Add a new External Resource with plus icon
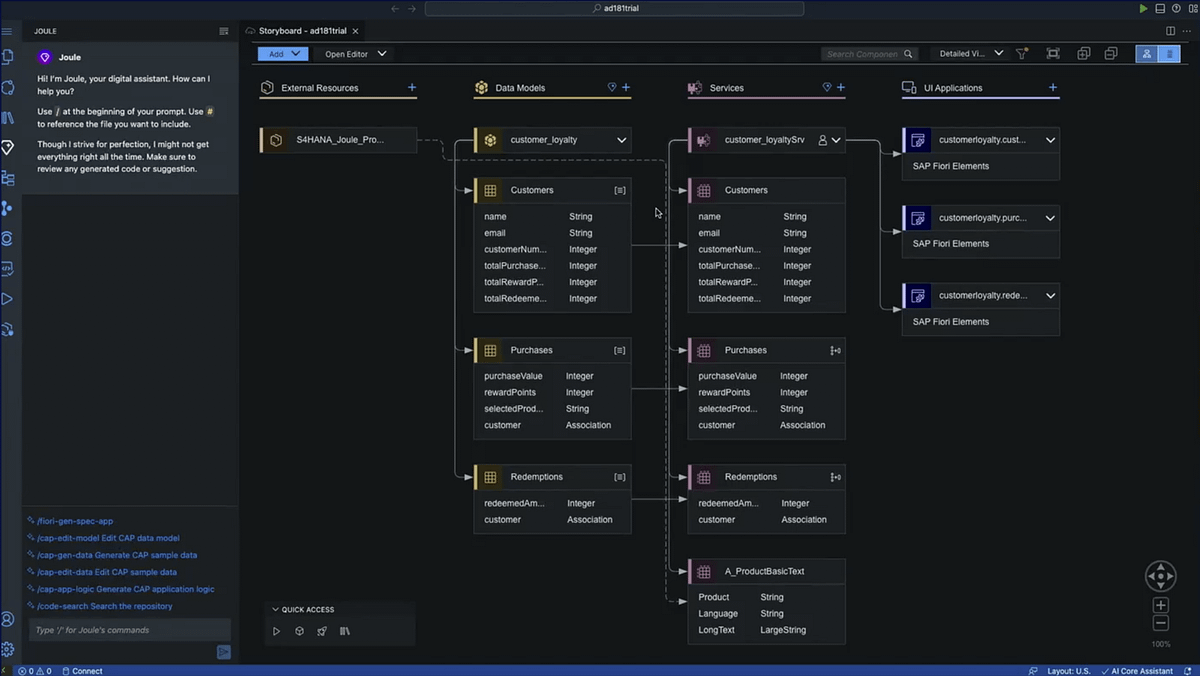The height and width of the screenshot is (676, 1200). tap(412, 88)
